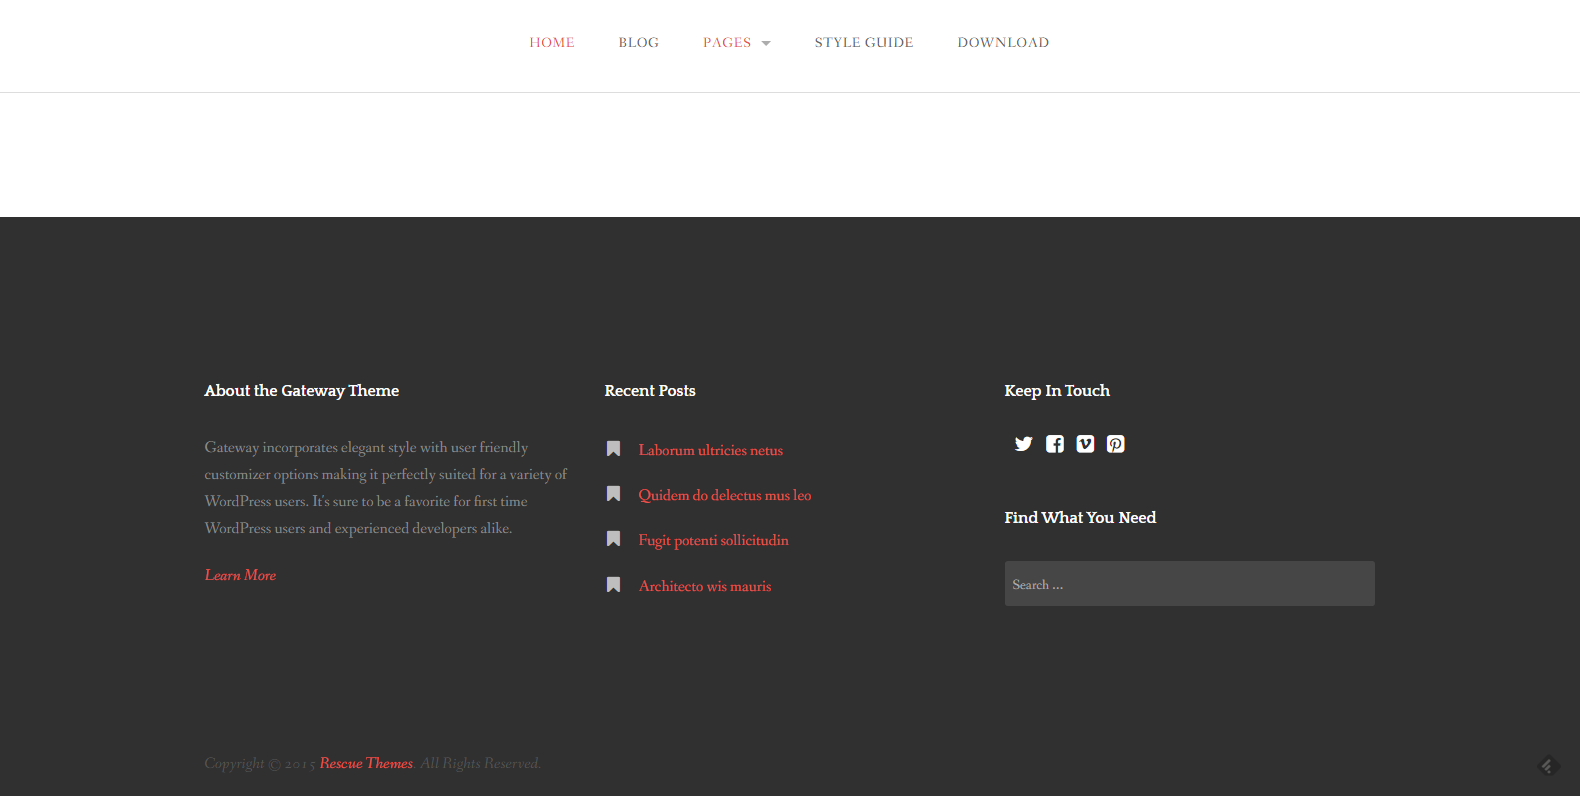Open the Fugit potenti sollicitudin post
Viewport: 1580px width, 796px height.
coord(713,540)
